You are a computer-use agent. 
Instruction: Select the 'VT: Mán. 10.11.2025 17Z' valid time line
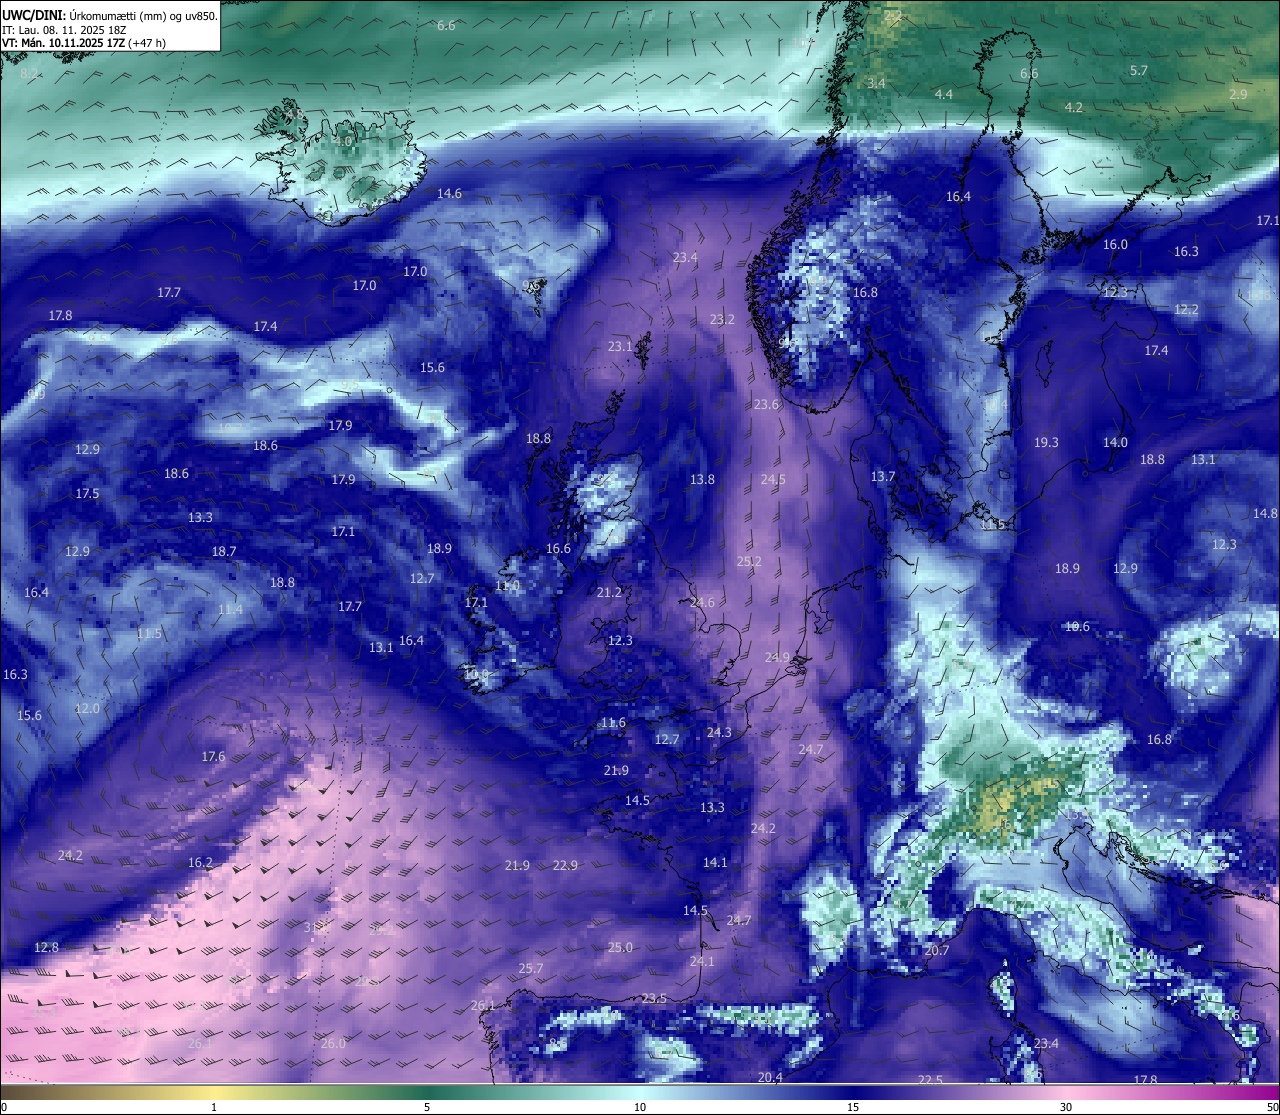[84, 43]
